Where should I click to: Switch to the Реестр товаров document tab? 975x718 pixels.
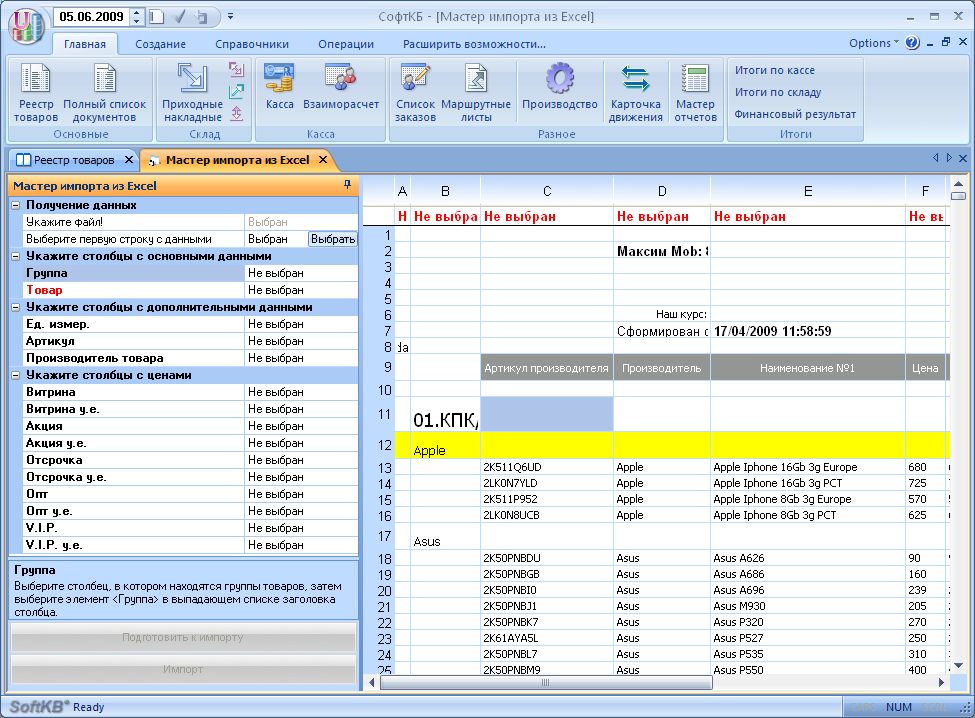73,160
